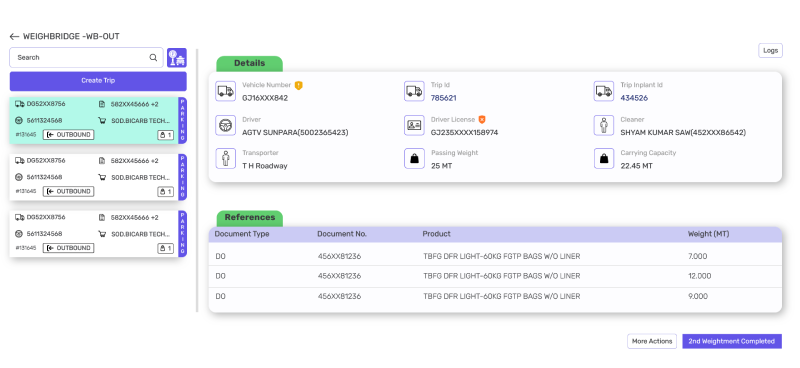
Task: Click the 2nd Weightment Completed button
Action: [x=732, y=341]
